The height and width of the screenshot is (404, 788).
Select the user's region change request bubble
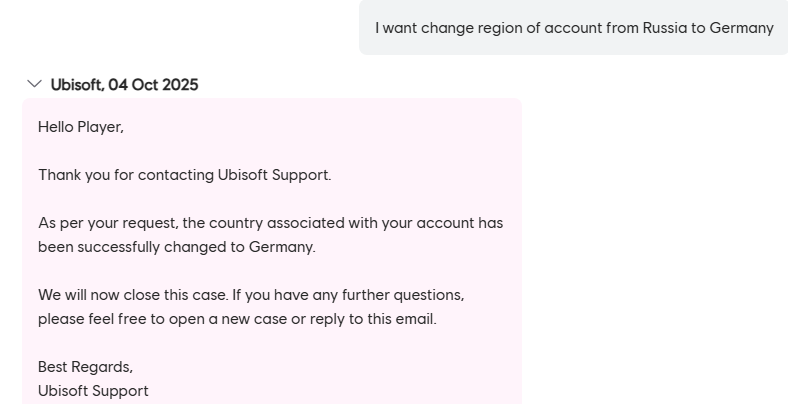pyautogui.click(x=573, y=28)
